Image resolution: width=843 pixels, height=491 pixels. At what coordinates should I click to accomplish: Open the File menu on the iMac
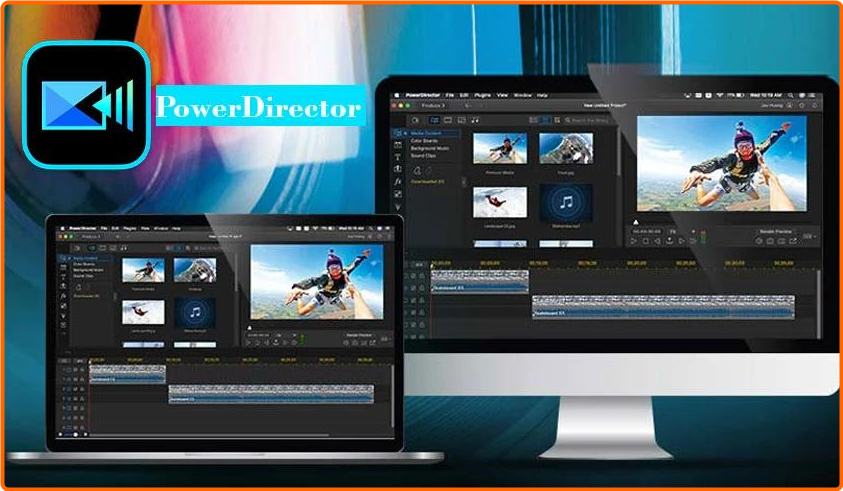[449, 95]
